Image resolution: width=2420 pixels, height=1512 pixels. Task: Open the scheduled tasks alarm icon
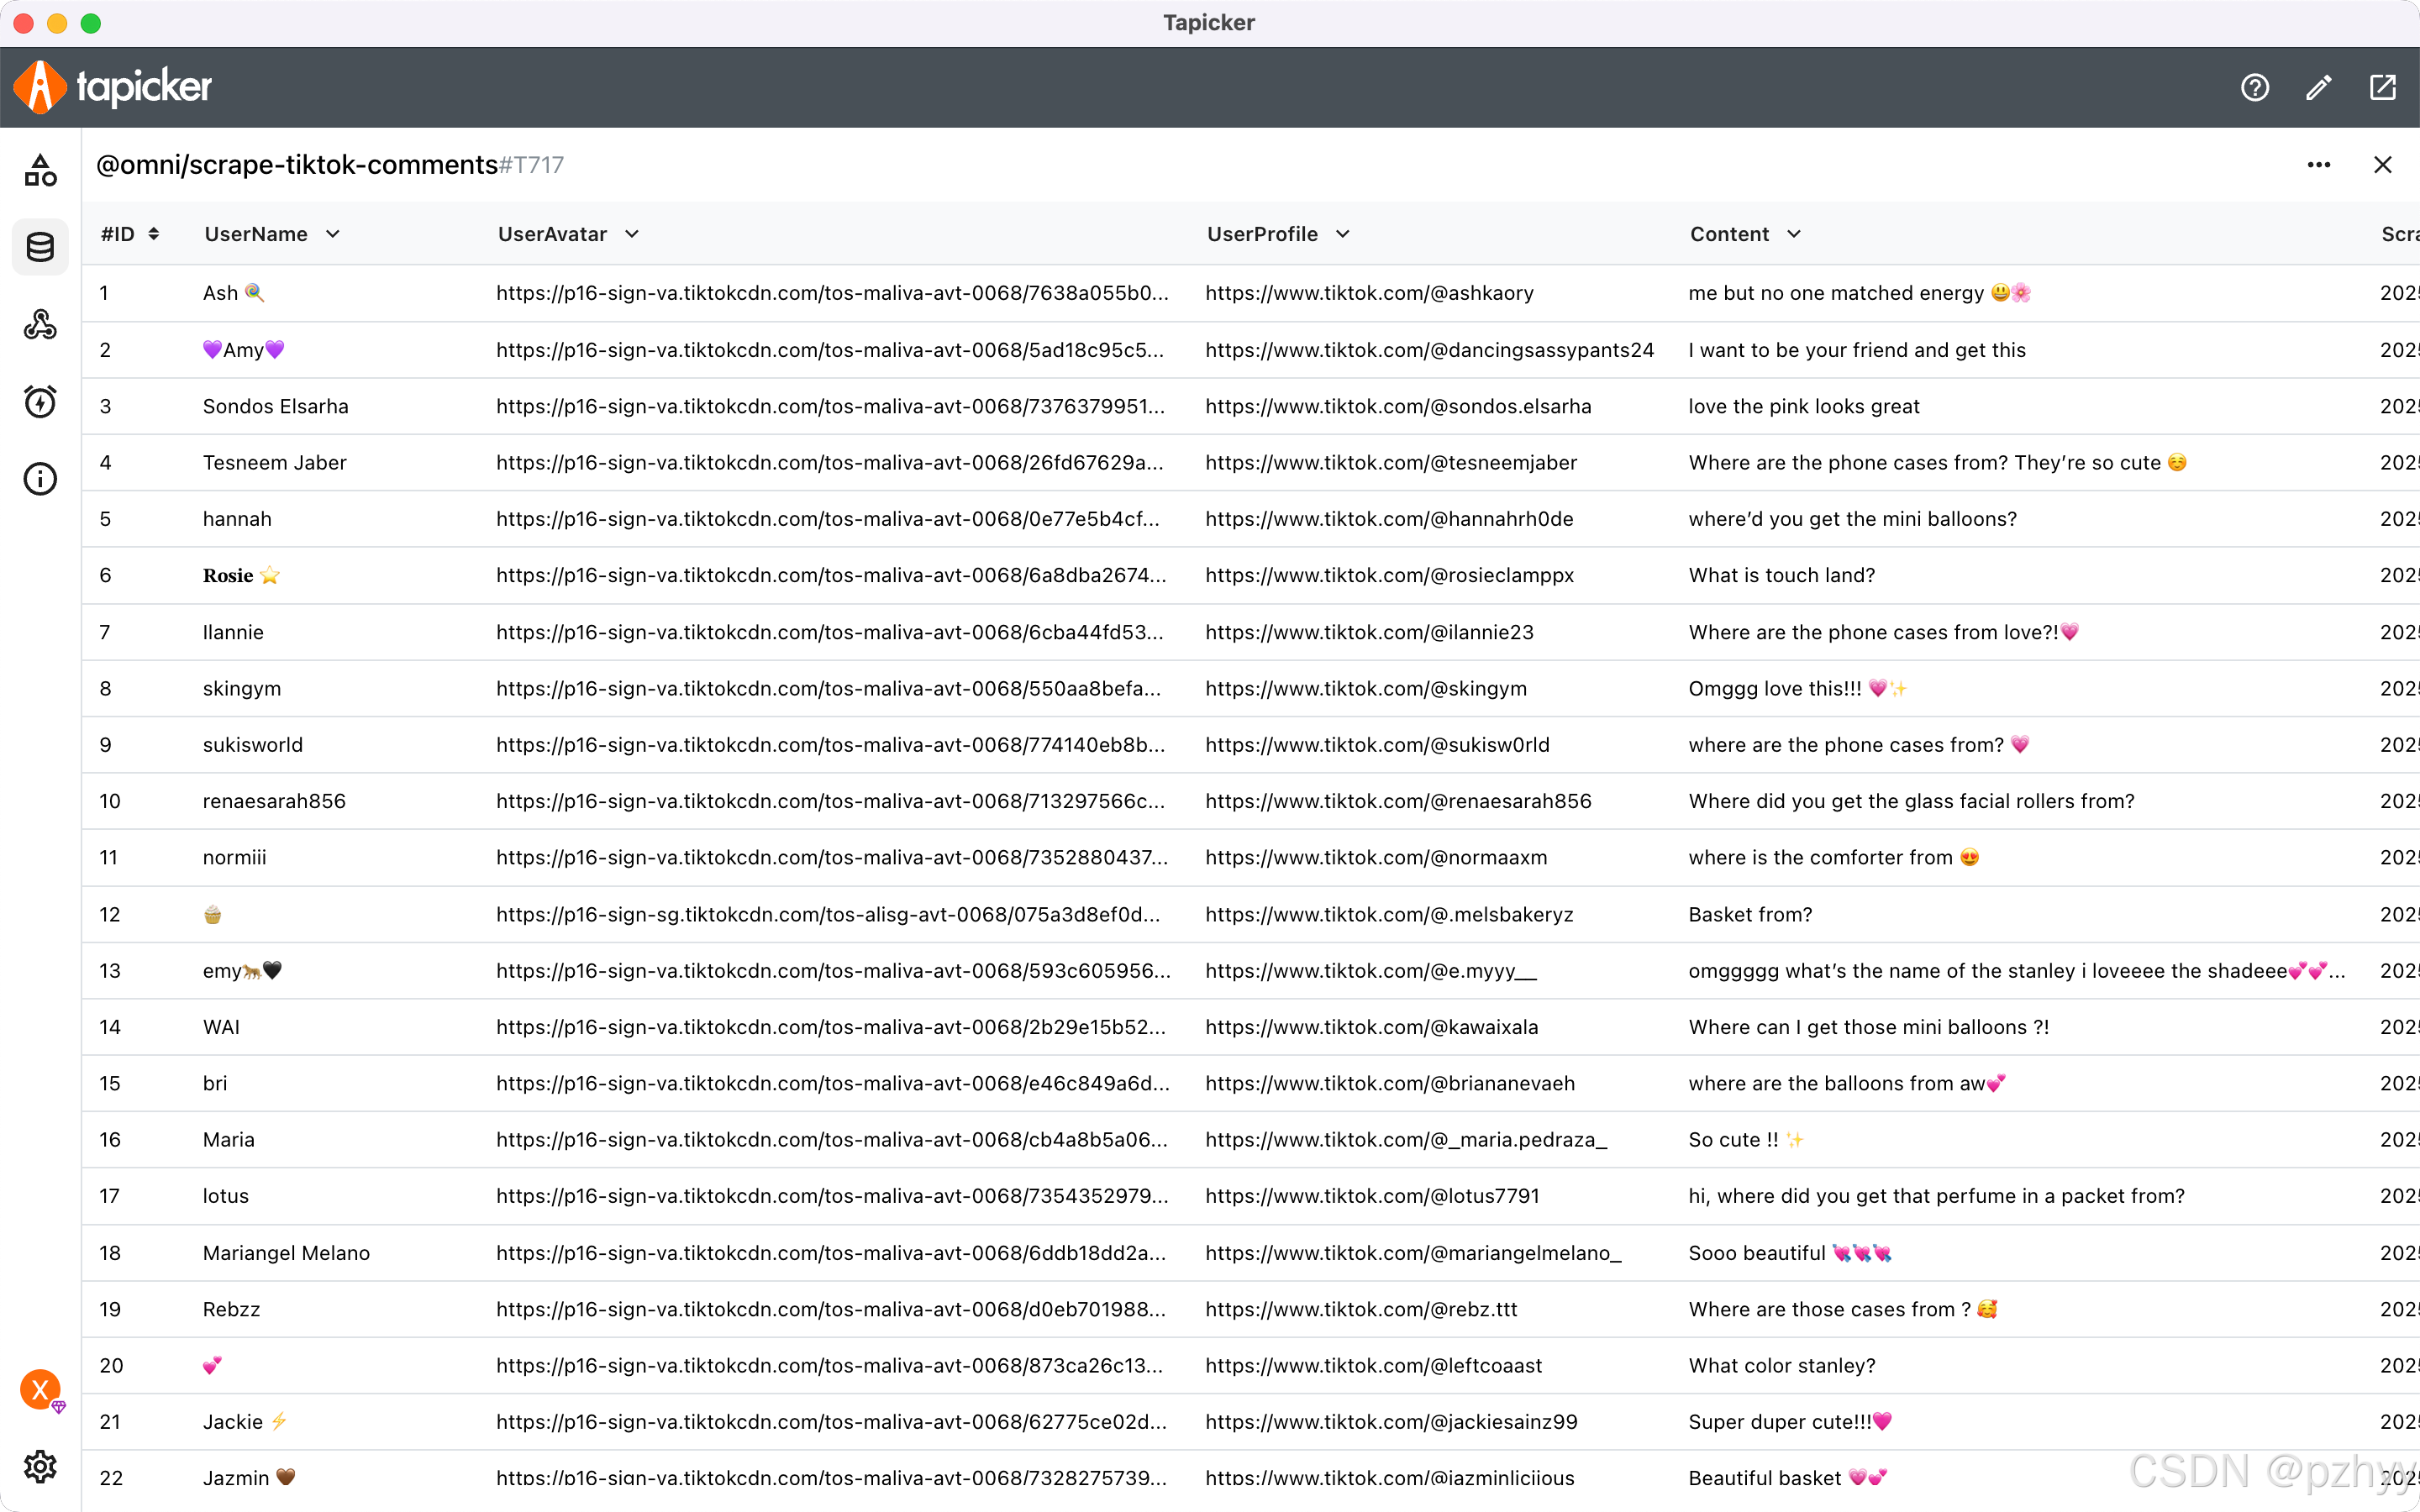click(40, 402)
